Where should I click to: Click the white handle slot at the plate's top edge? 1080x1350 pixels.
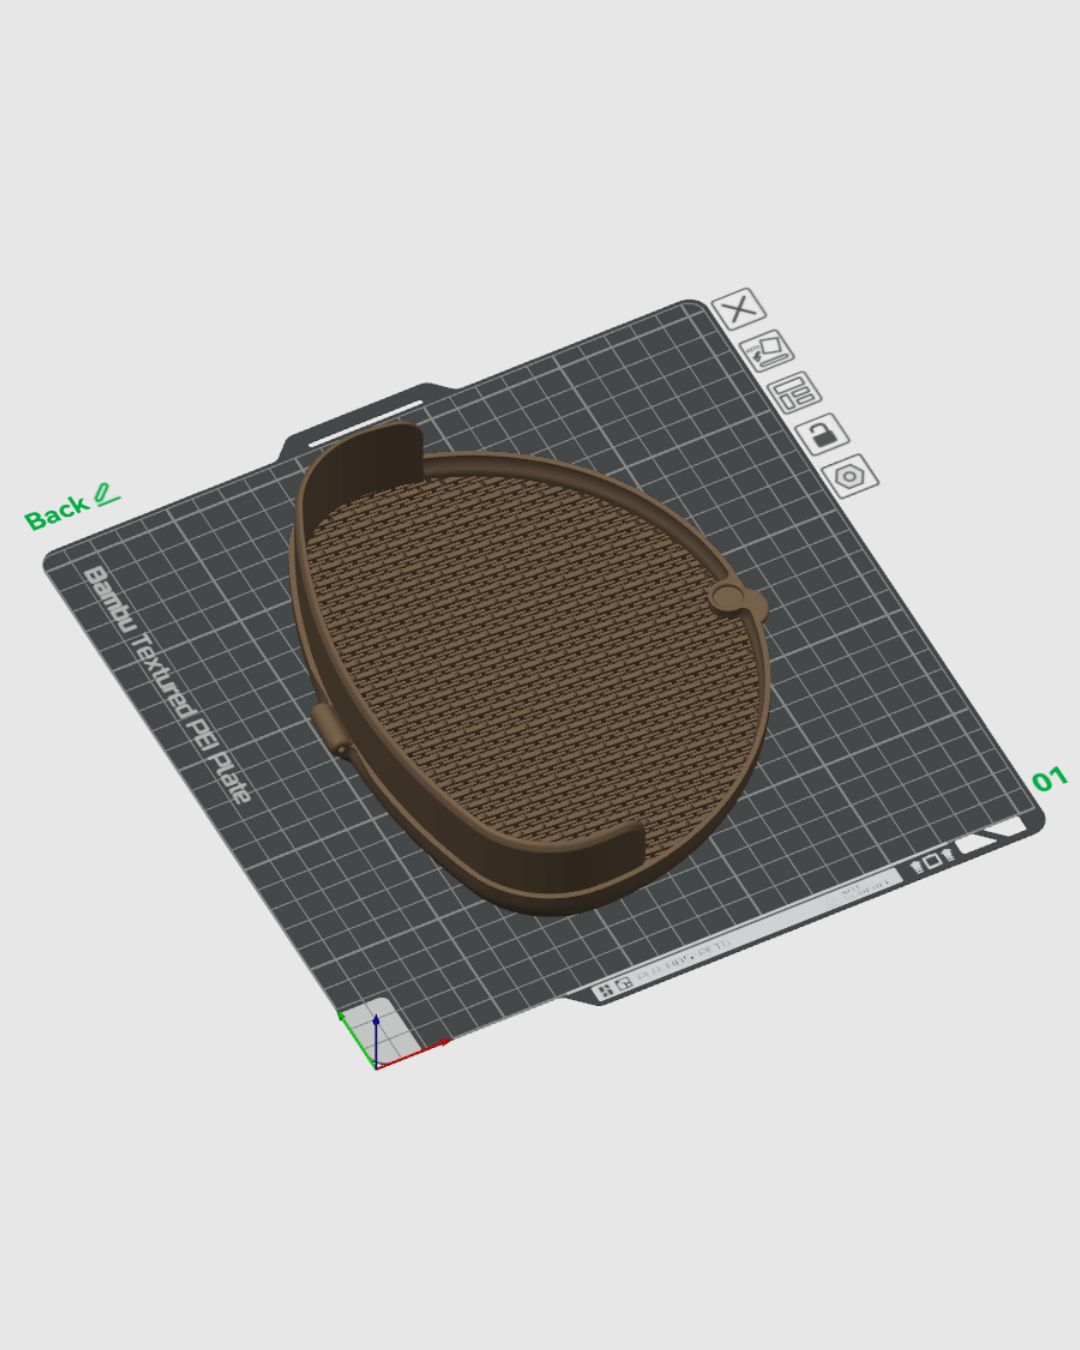[366, 422]
